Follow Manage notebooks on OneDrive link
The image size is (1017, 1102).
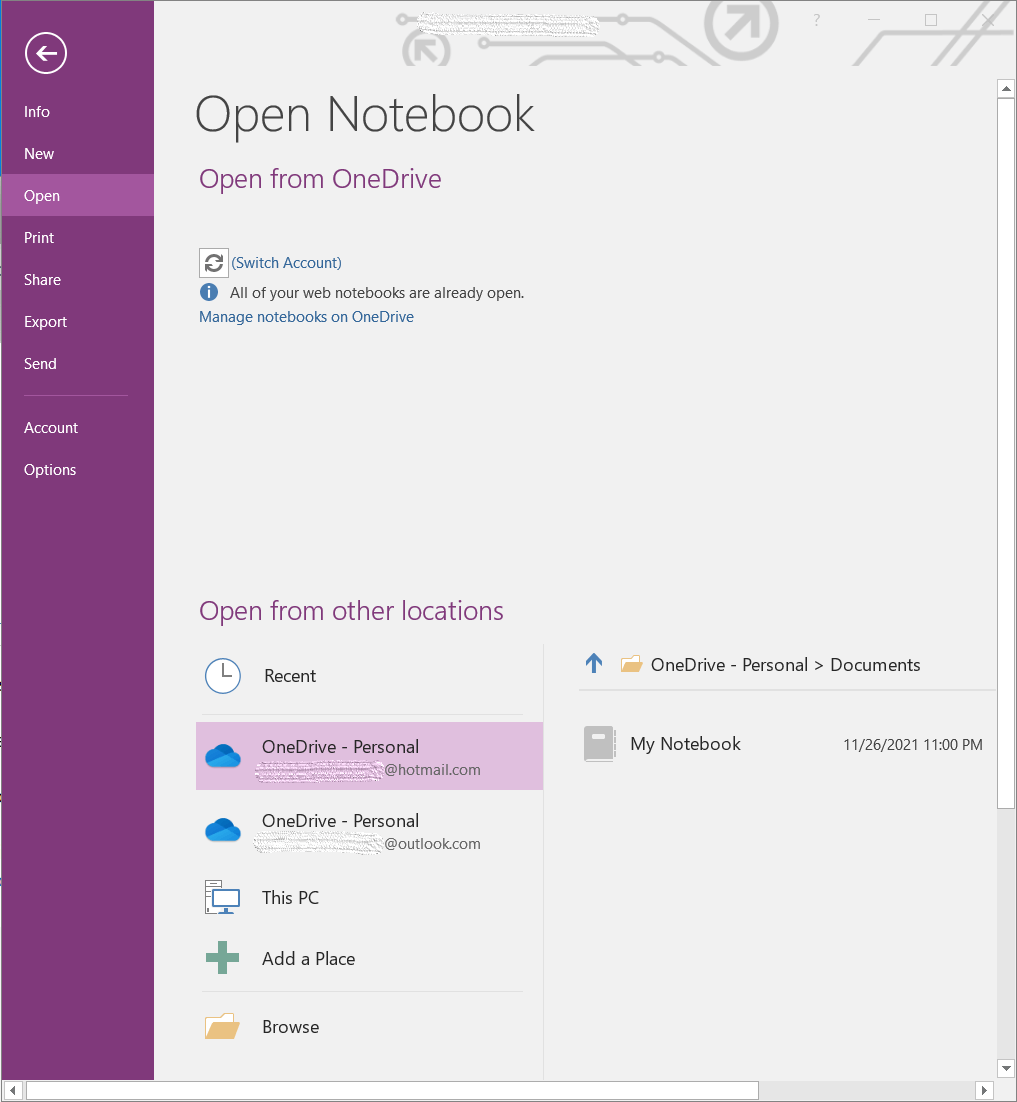(x=306, y=317)
